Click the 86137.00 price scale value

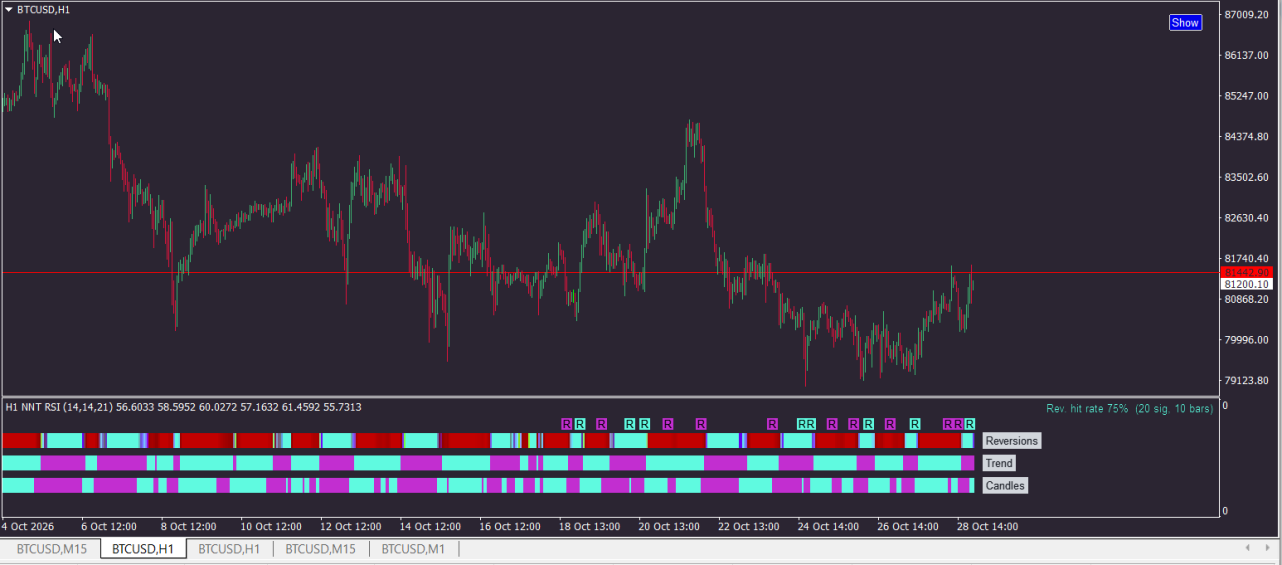point(1246,55)
